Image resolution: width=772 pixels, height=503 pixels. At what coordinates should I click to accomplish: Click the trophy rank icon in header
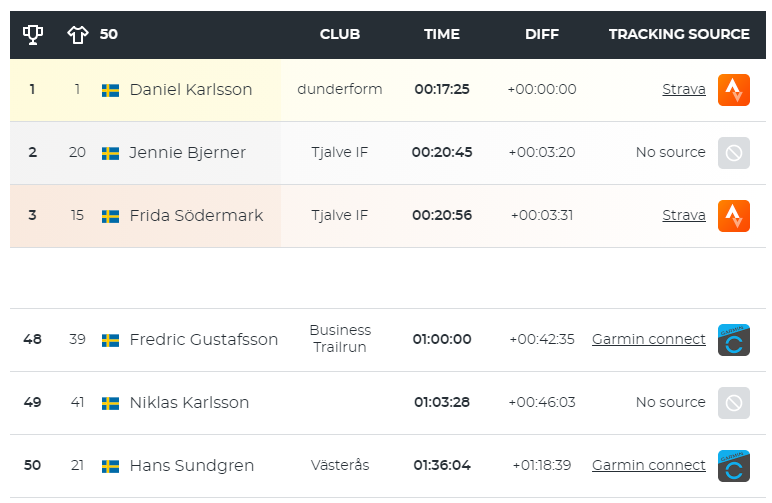pyautogui.click(x=33, y=34)
